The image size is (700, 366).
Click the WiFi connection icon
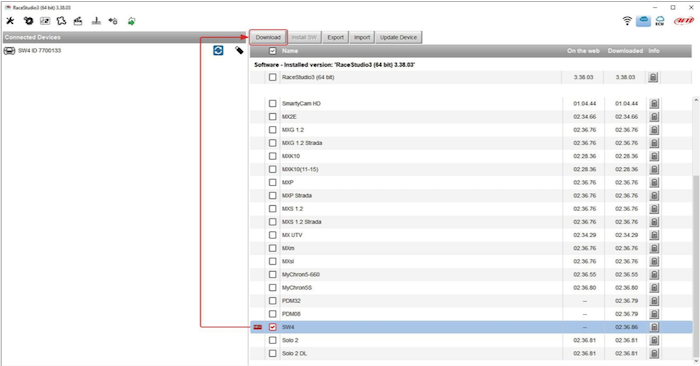click(x=627, y=21)
